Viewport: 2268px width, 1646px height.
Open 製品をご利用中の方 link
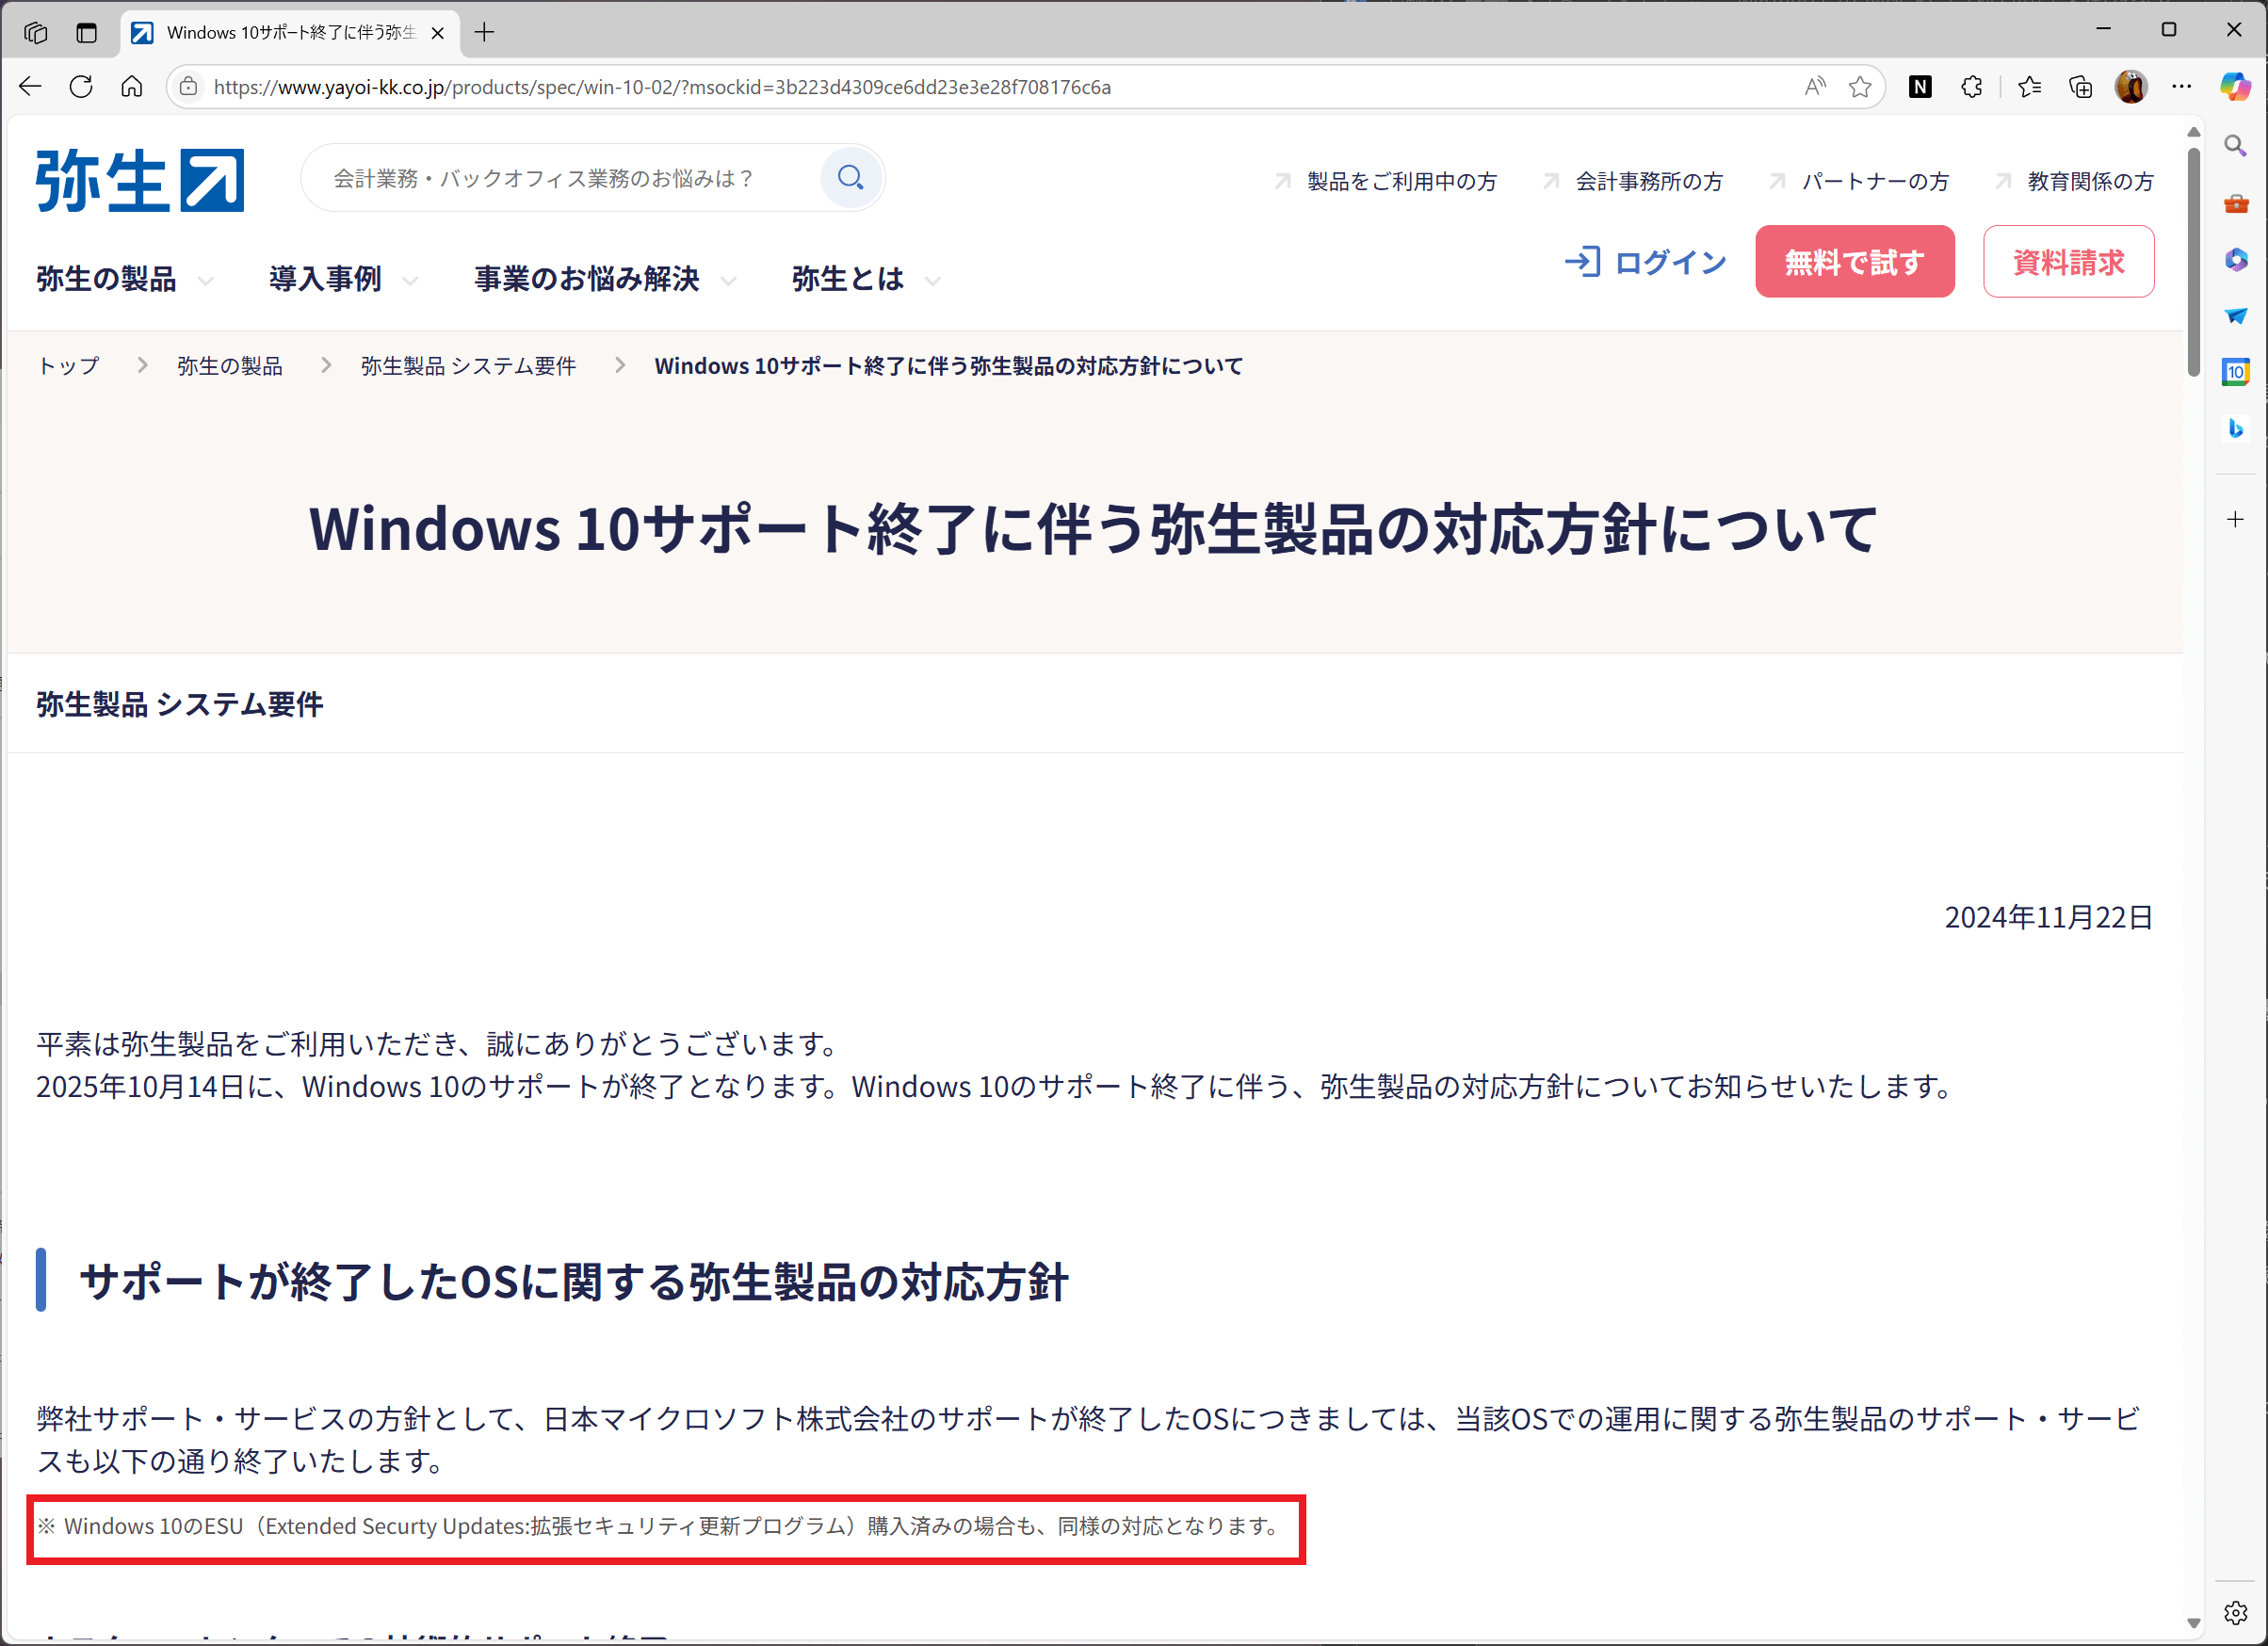point(1386,181)
